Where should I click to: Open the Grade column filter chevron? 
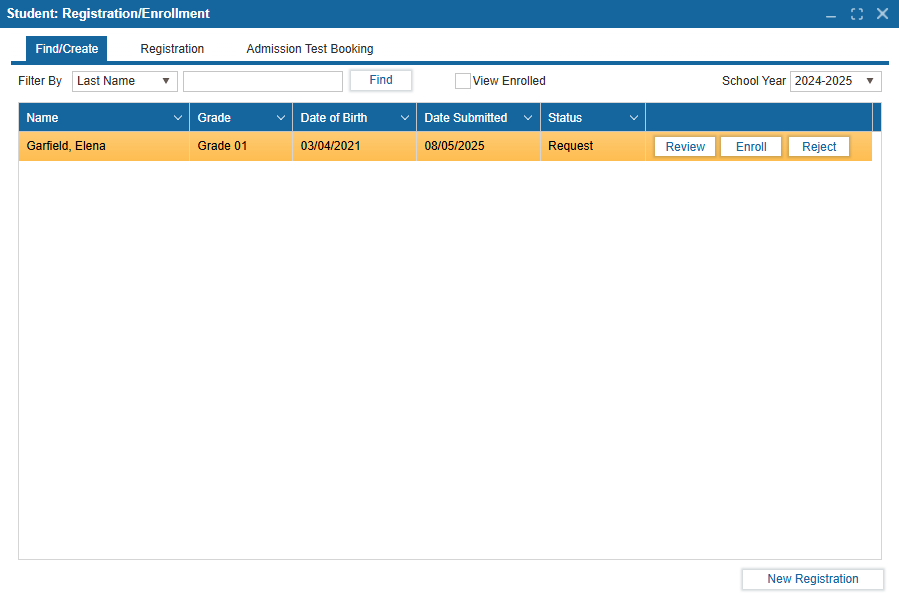(281, 118)
